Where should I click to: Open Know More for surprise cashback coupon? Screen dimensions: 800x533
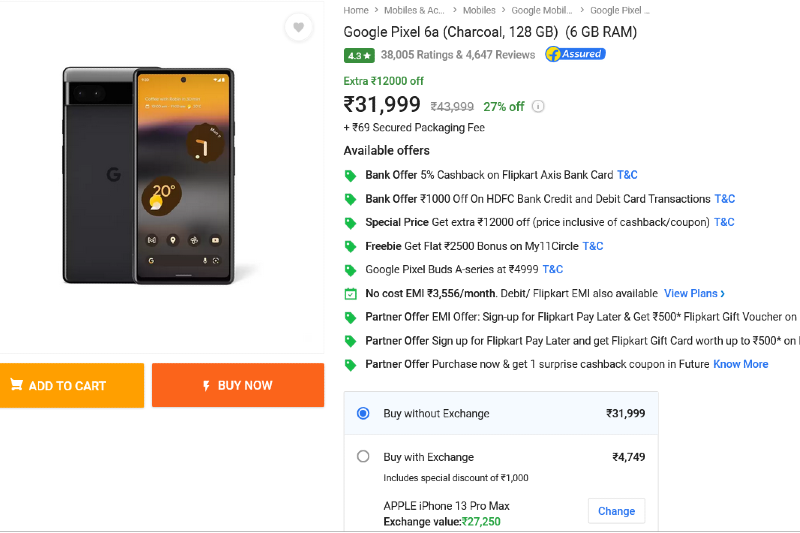(x=740, y=364)
